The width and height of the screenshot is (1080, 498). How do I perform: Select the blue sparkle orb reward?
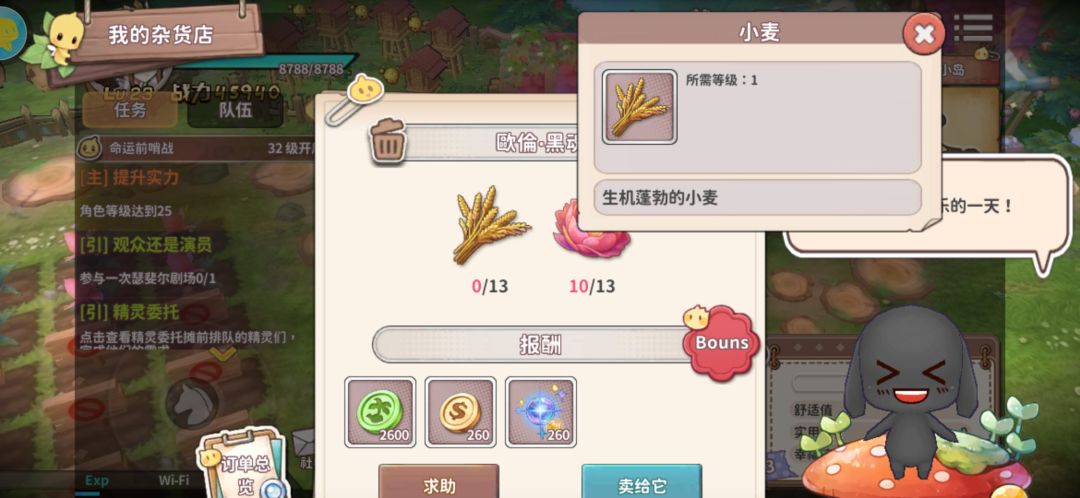point(541,412)
